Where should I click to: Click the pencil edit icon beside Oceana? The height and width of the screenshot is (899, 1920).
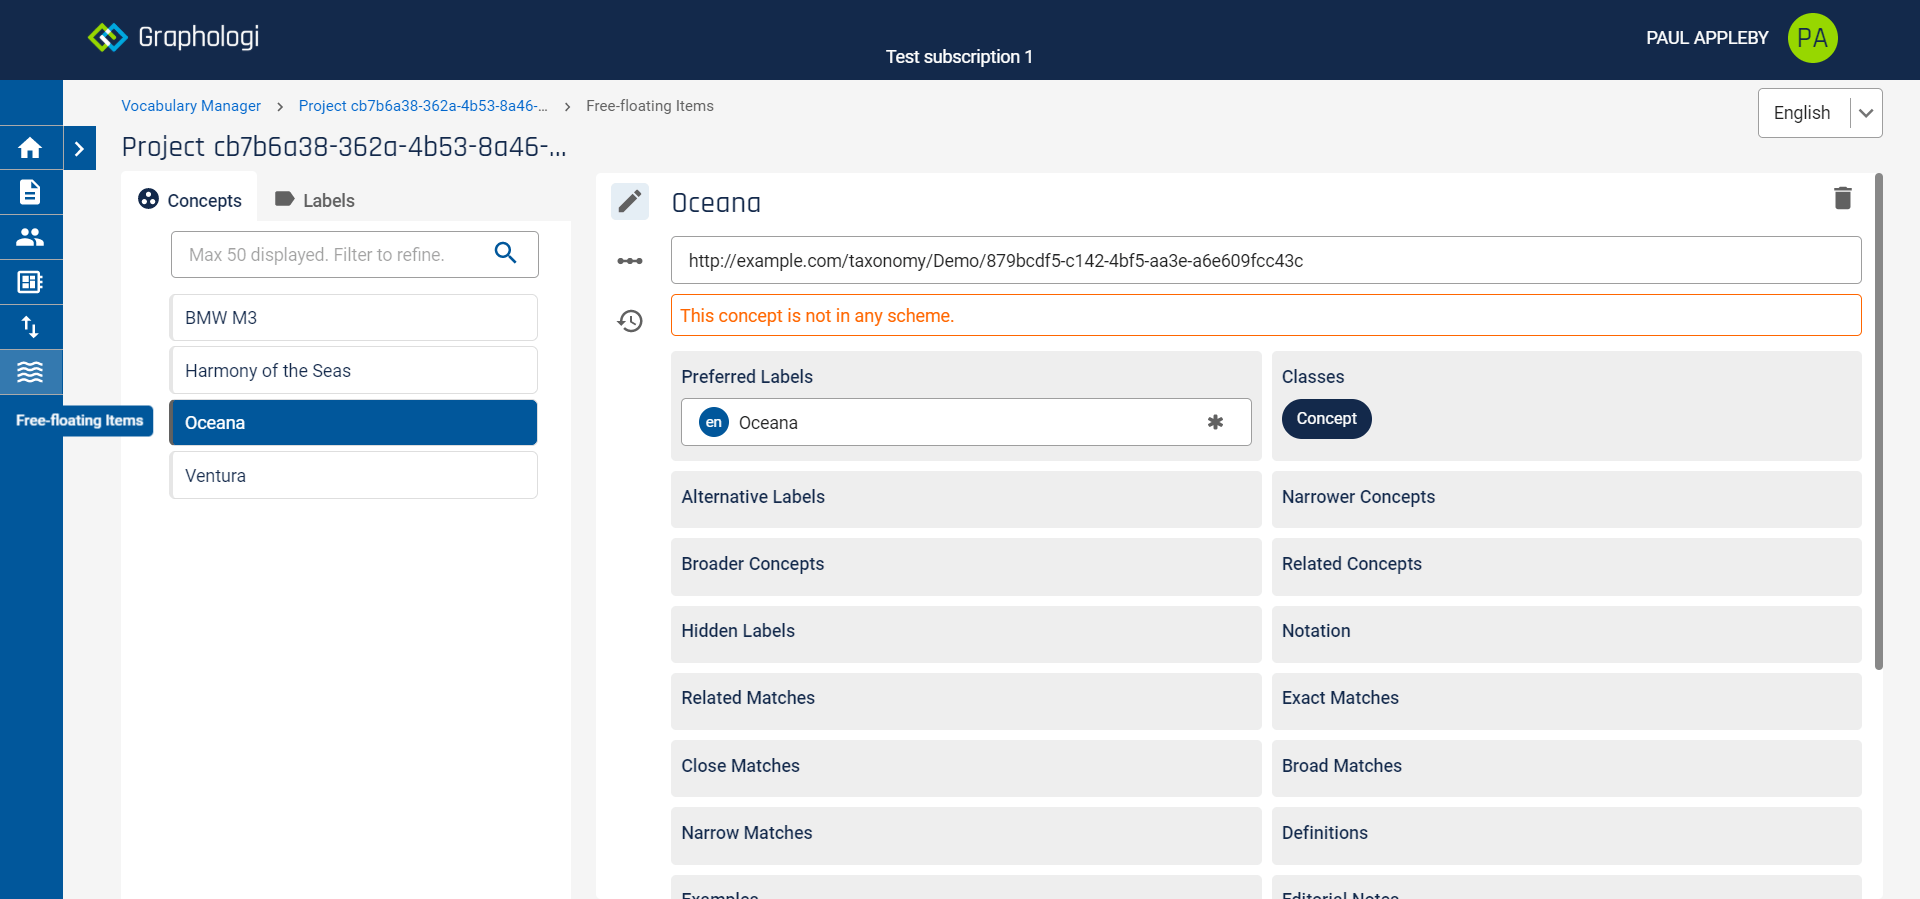[x=630, y=202]
